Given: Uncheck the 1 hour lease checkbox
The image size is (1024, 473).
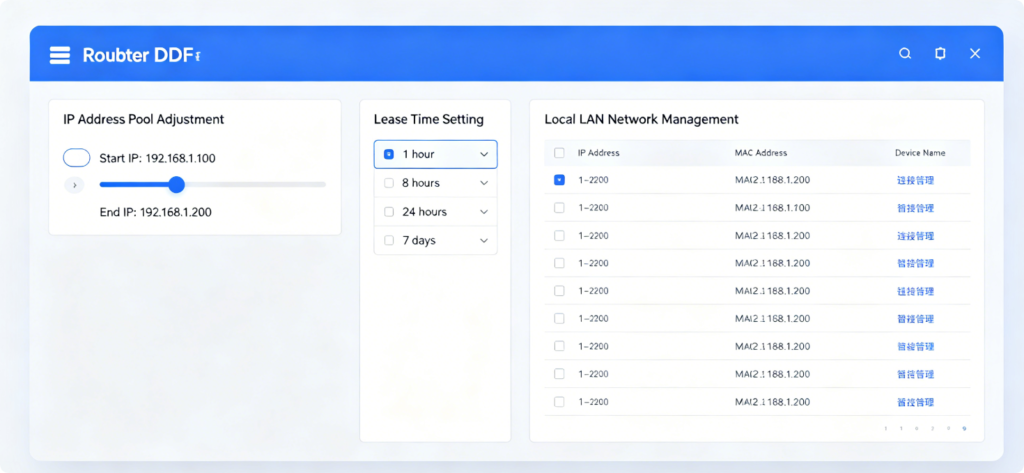Looking at the screenshot, I should coord(389,154).
